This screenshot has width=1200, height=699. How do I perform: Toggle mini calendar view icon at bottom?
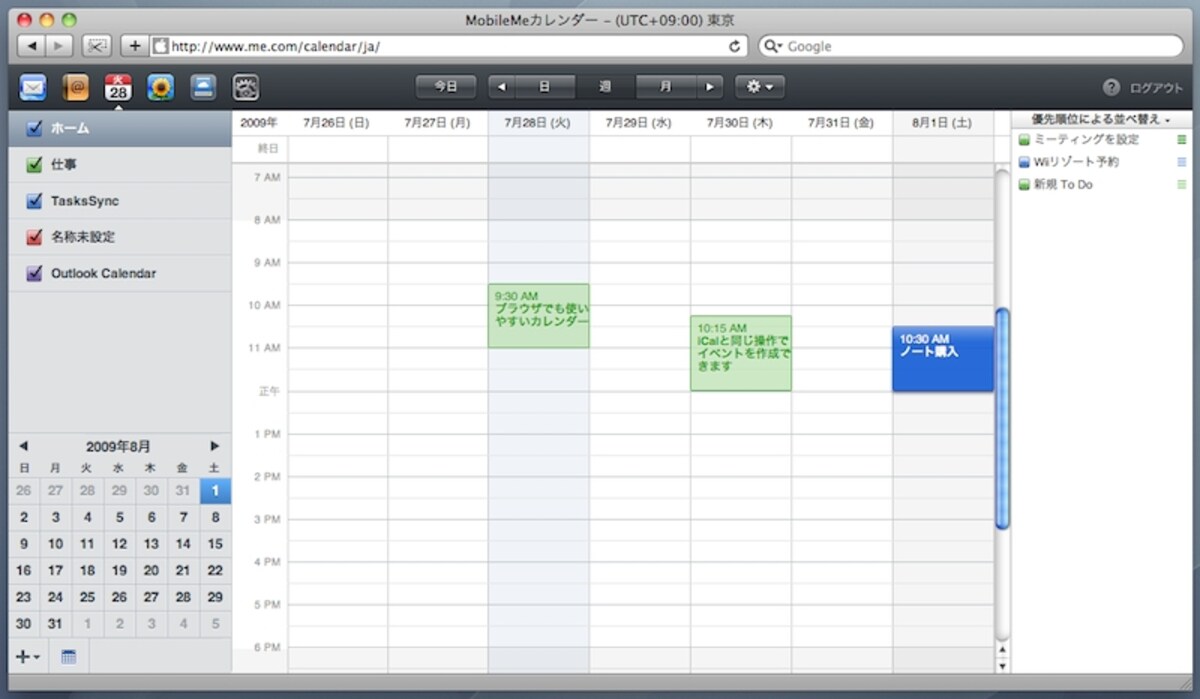coord(69,657)
